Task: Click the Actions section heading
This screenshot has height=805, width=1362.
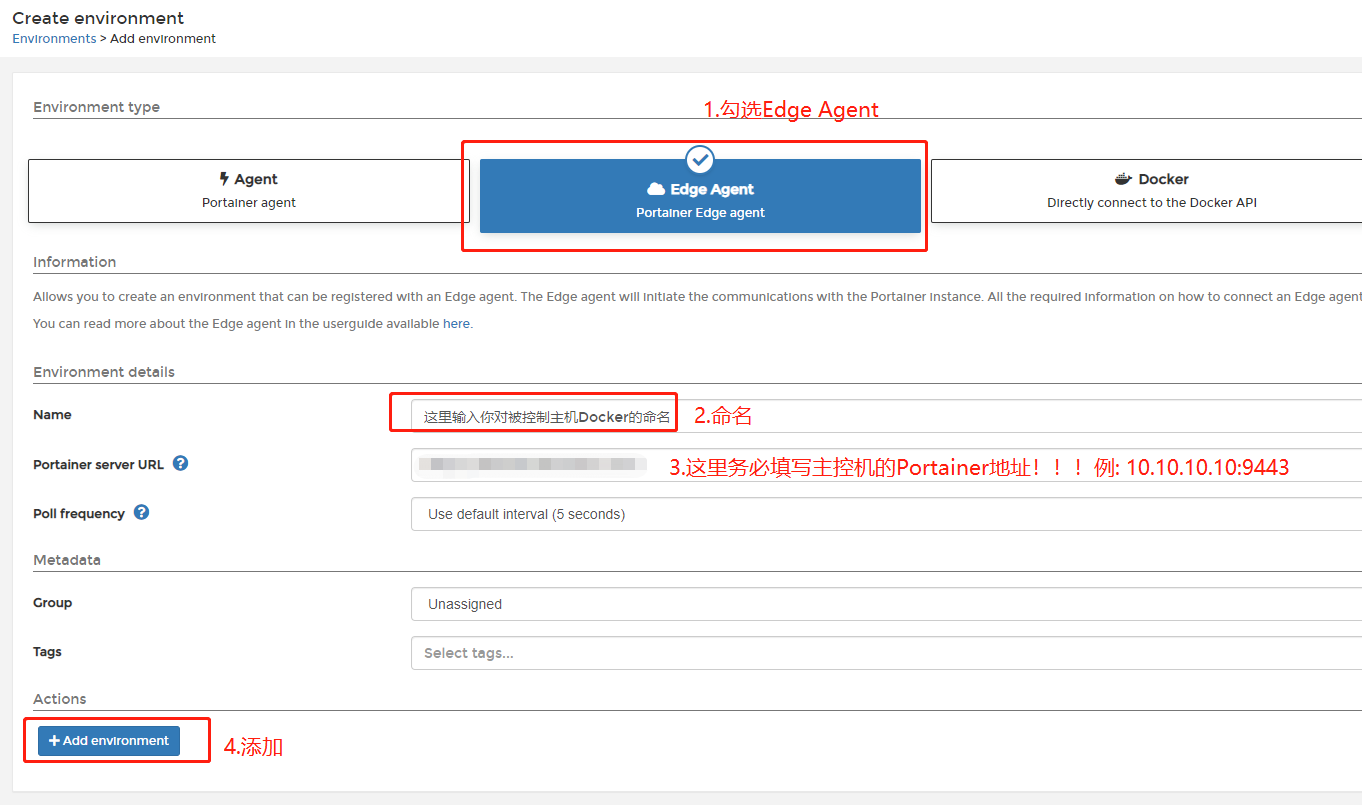Action: 60,699
